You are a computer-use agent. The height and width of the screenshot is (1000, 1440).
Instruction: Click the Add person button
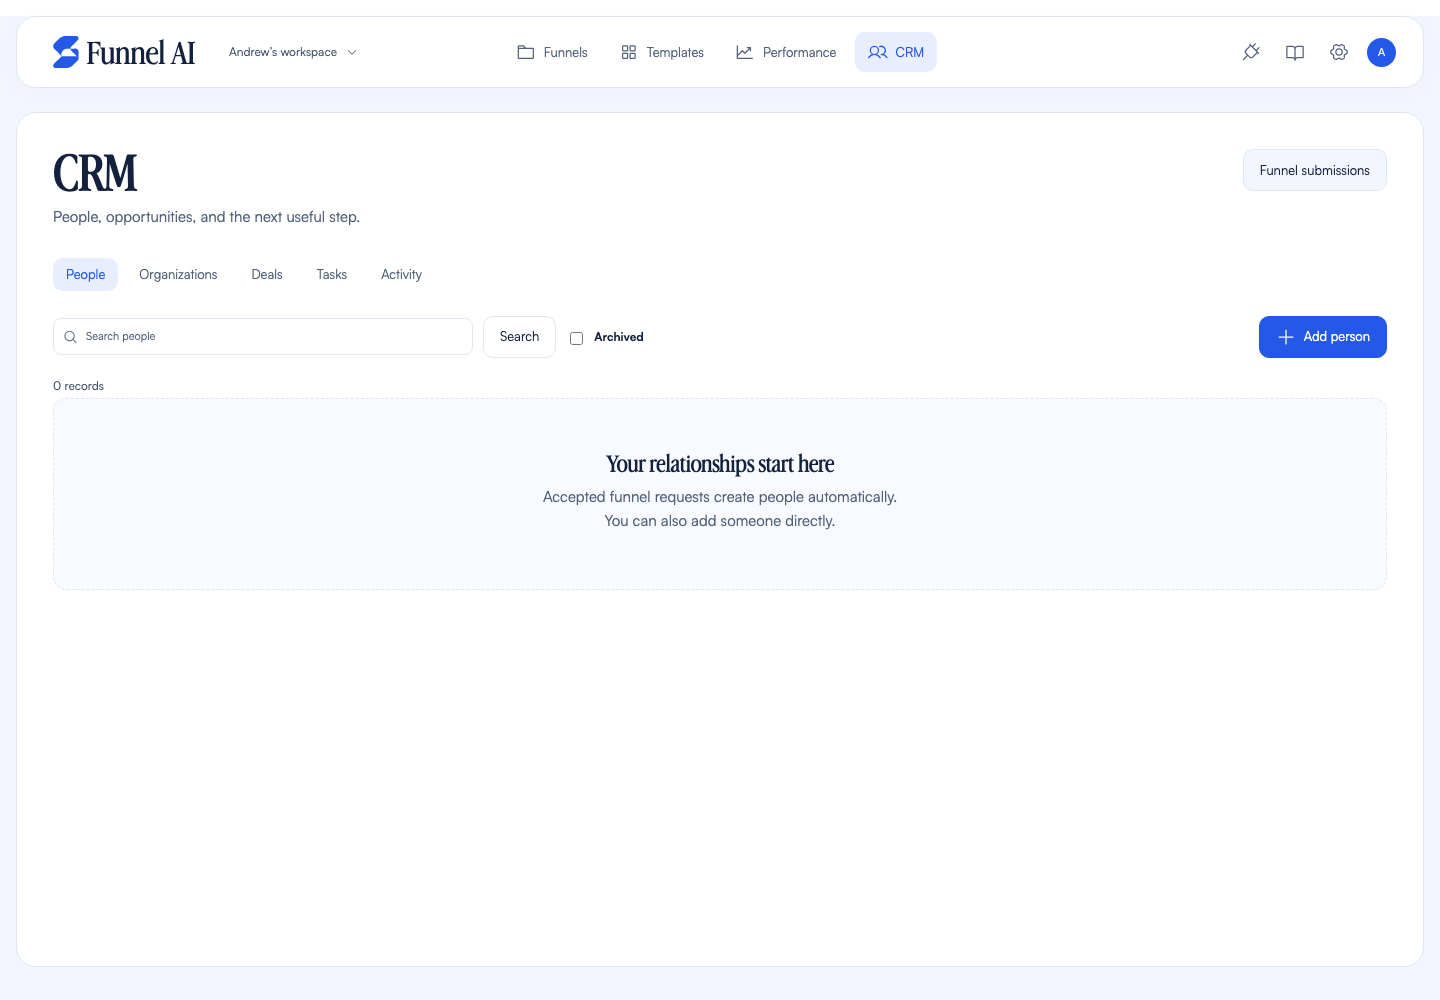click(1323, 337)
